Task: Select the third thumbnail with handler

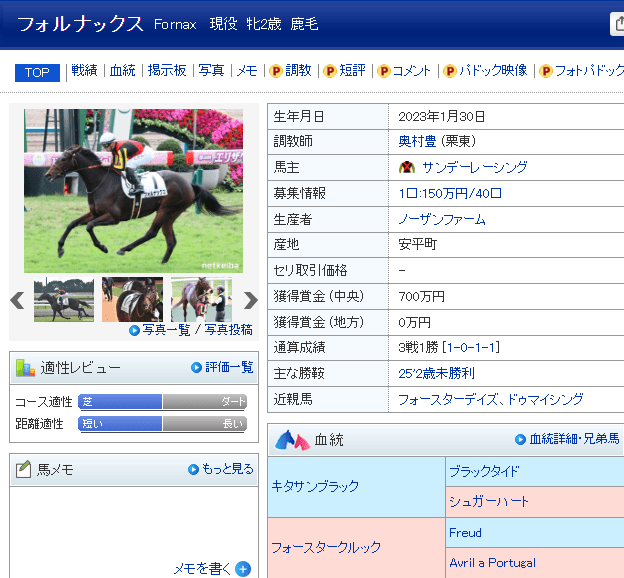Action: pos(201,300)
